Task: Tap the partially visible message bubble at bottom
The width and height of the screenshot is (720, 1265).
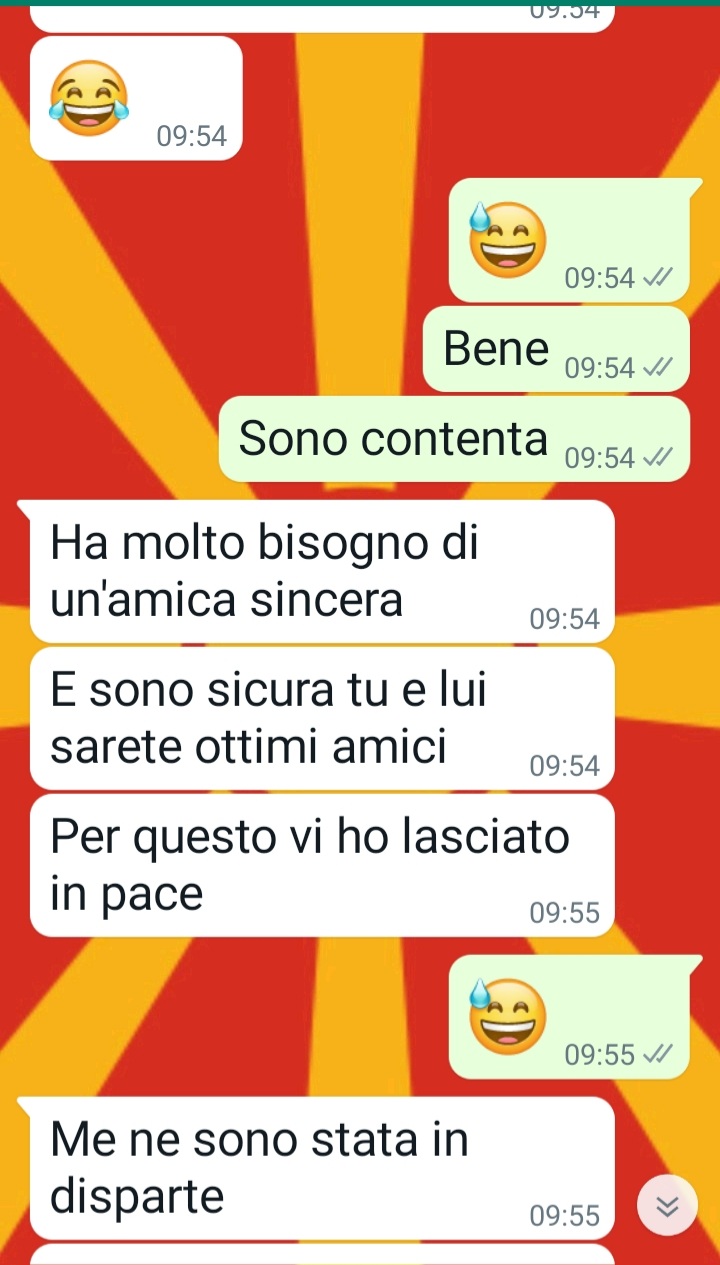Action: tap(322, 1255)
